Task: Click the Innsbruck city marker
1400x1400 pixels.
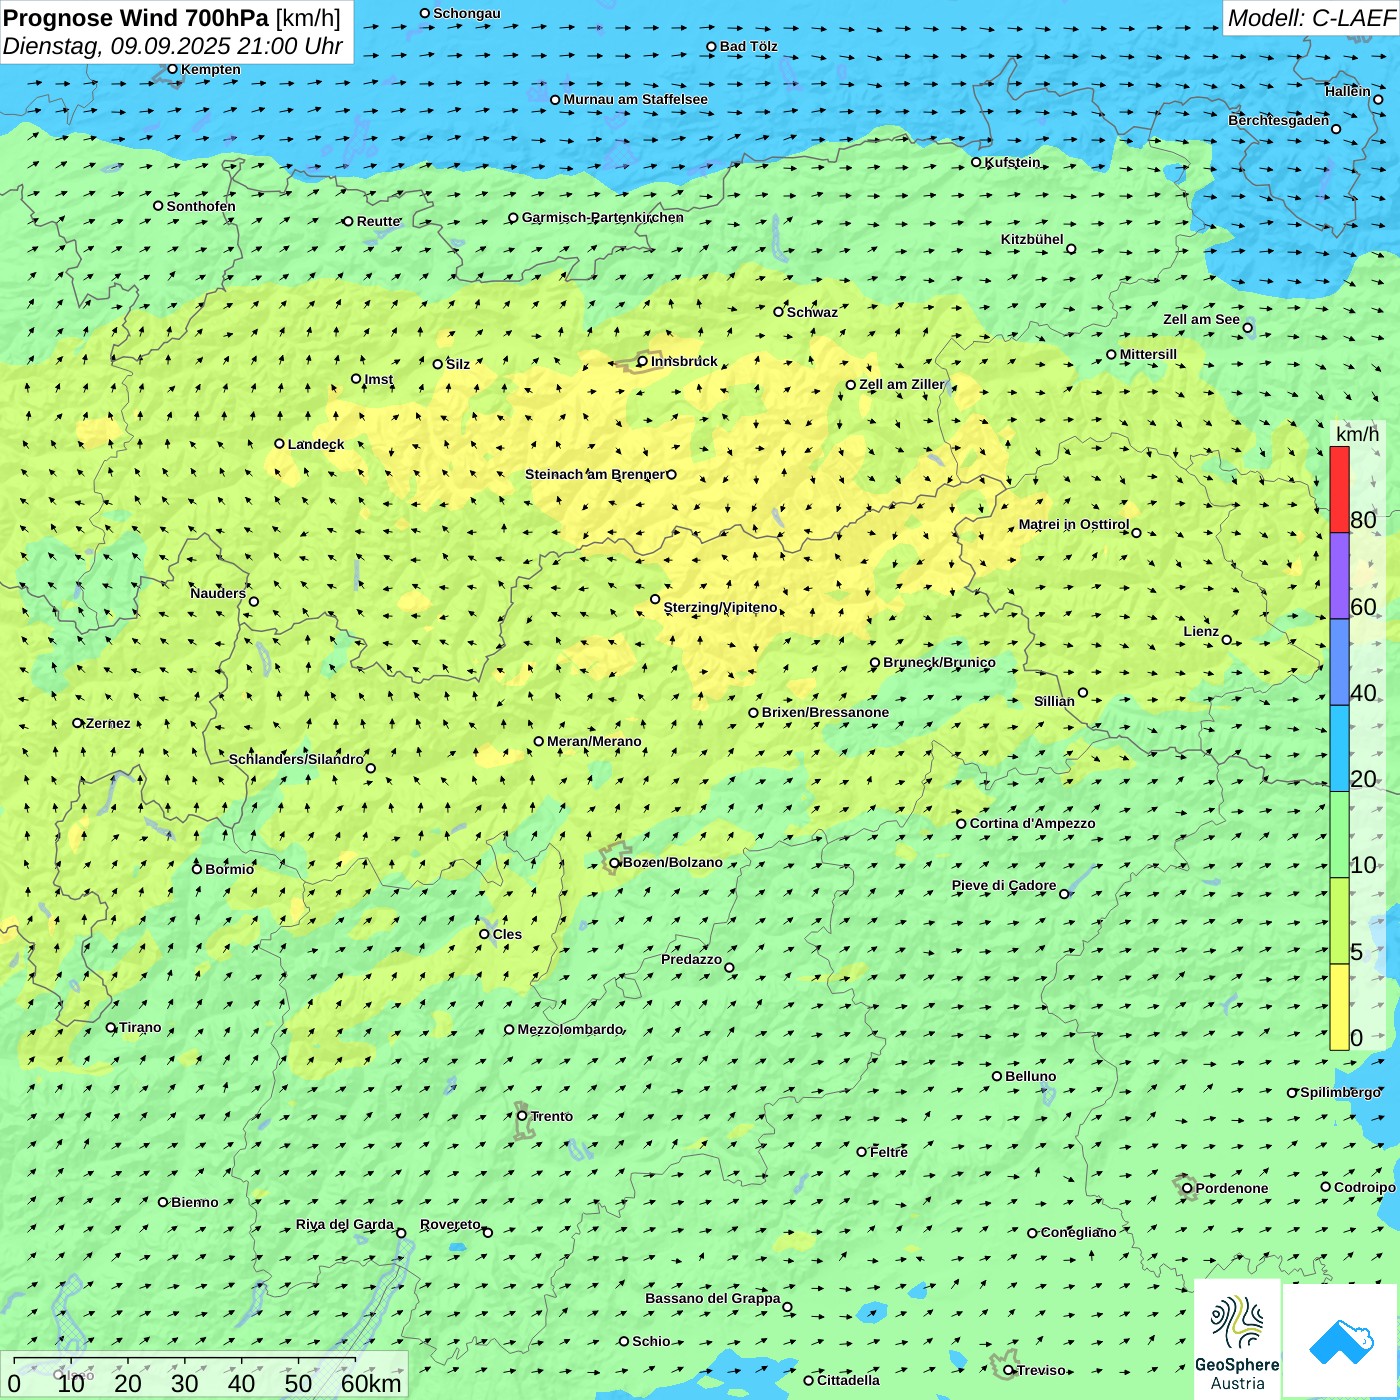Action: (643, 362)
